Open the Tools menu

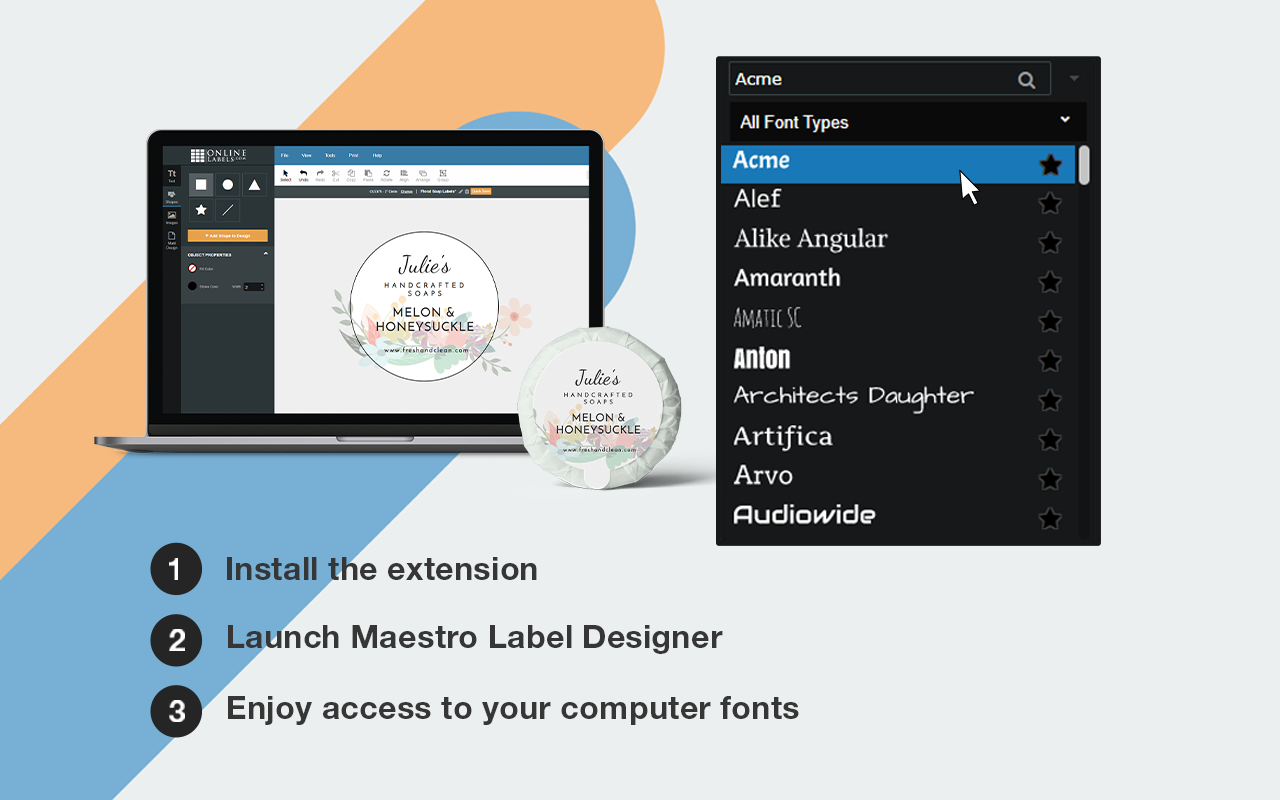[330, 155]
